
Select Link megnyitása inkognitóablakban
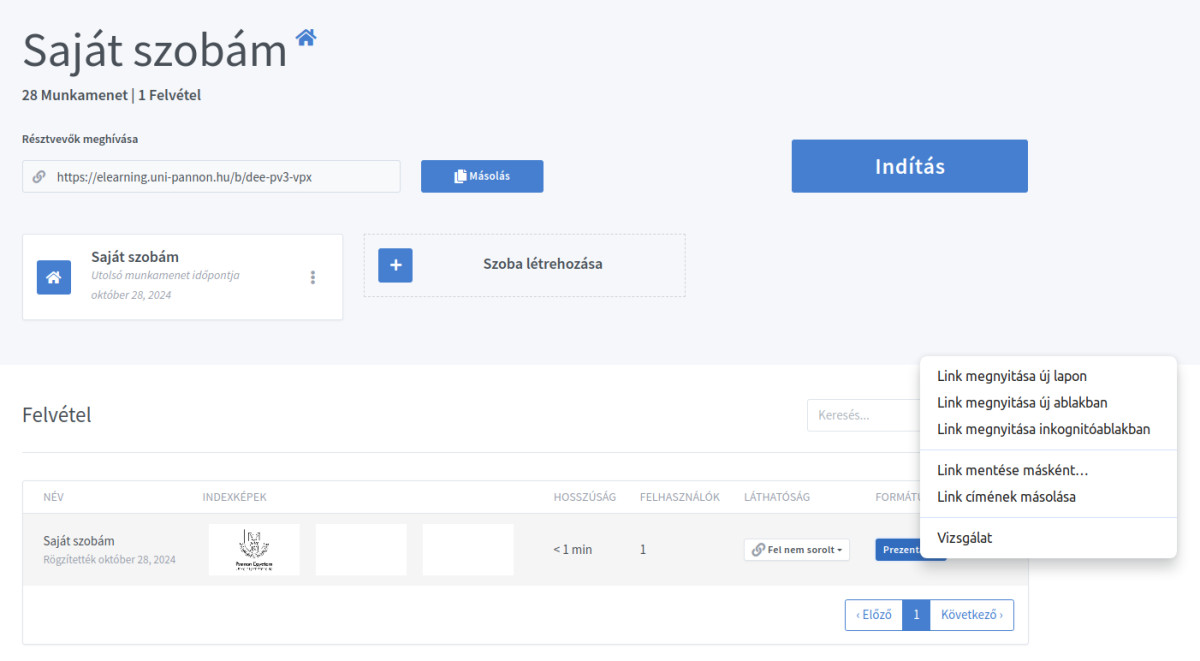pos(1043,429)
